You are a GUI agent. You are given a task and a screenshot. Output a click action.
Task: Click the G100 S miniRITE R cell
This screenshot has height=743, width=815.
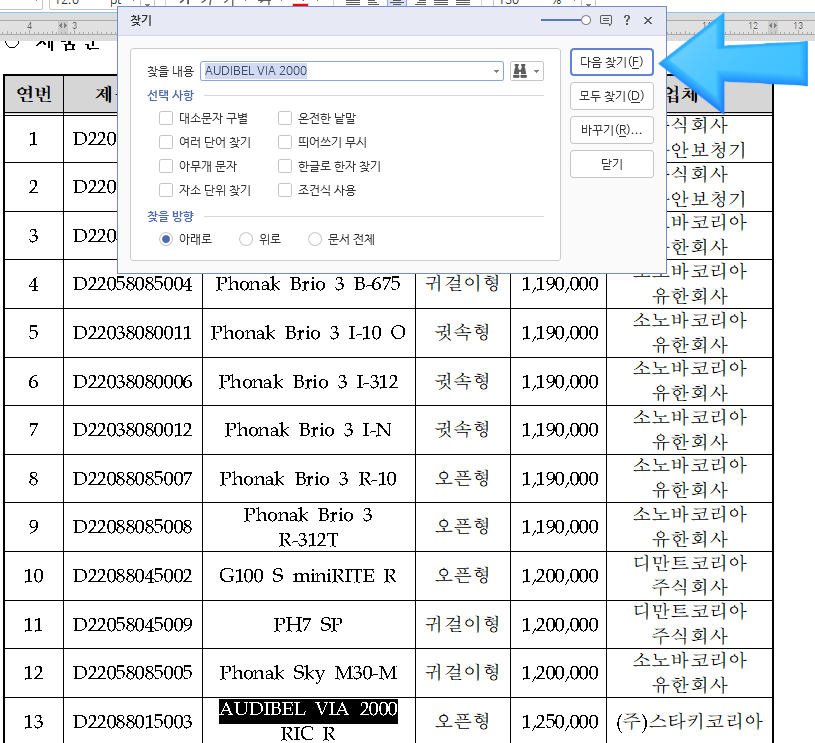point(308,576)
